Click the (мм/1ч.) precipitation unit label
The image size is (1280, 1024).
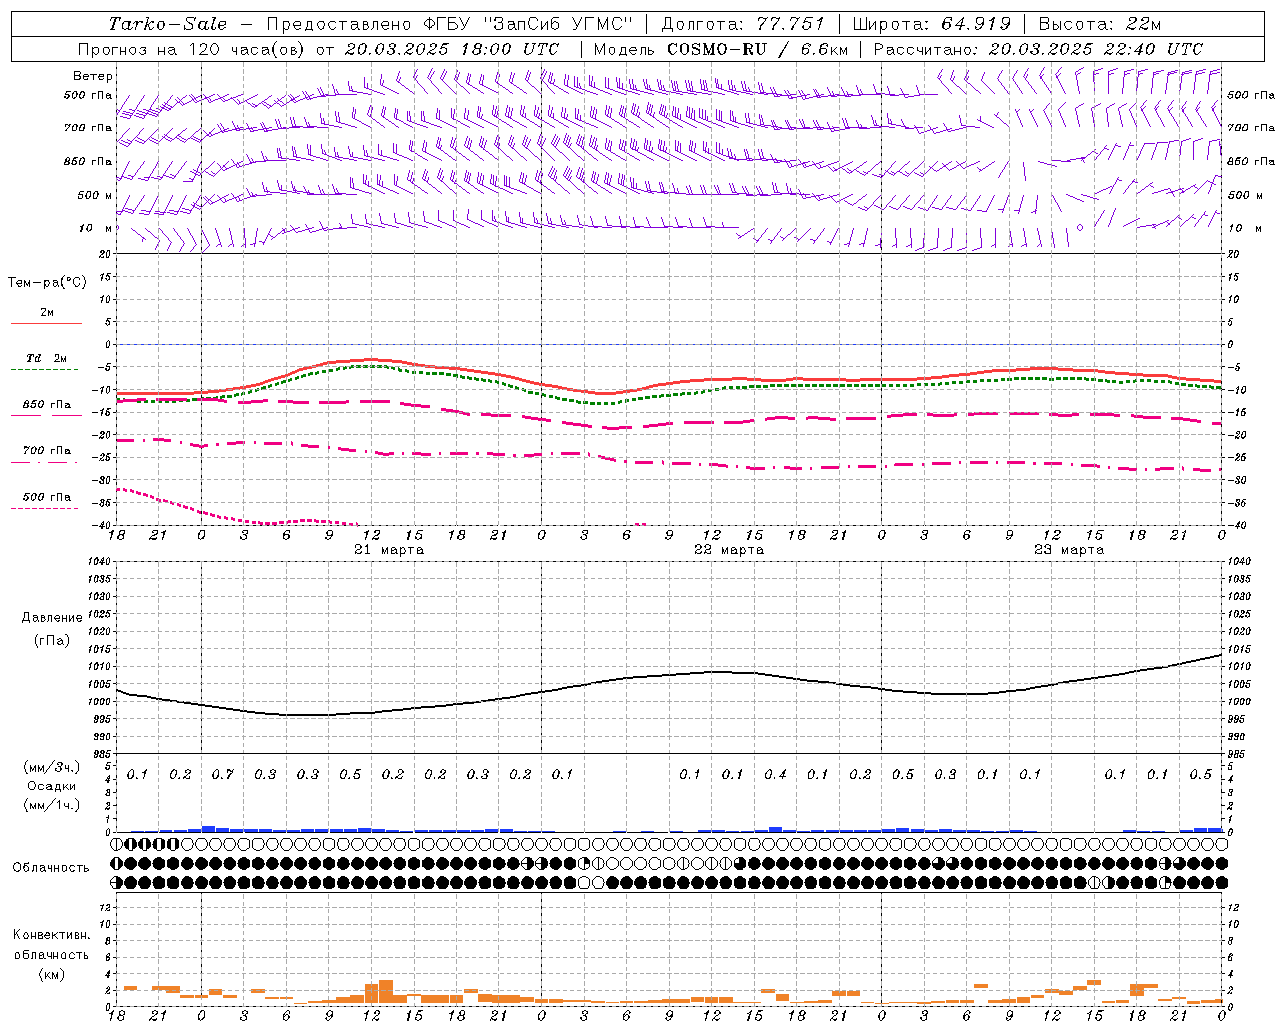(53, 805)
